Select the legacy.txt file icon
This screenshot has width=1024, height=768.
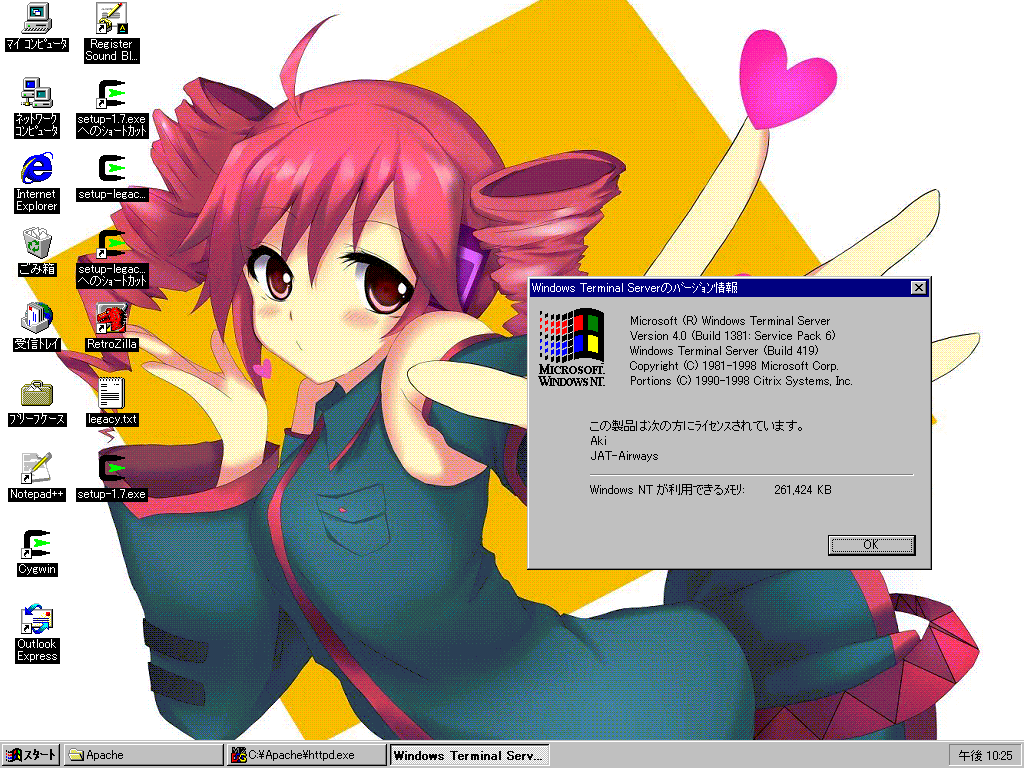[x=111, y=393]
